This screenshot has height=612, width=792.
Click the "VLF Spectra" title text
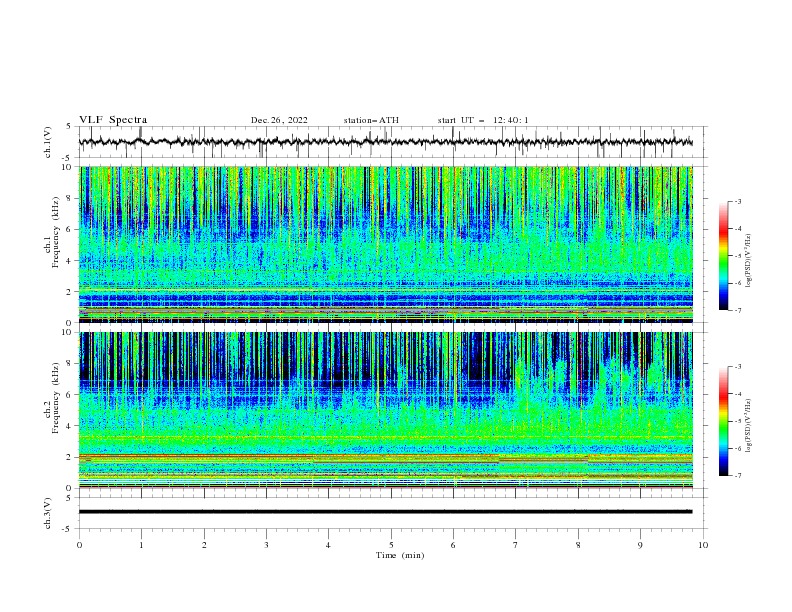coord(113,120)
